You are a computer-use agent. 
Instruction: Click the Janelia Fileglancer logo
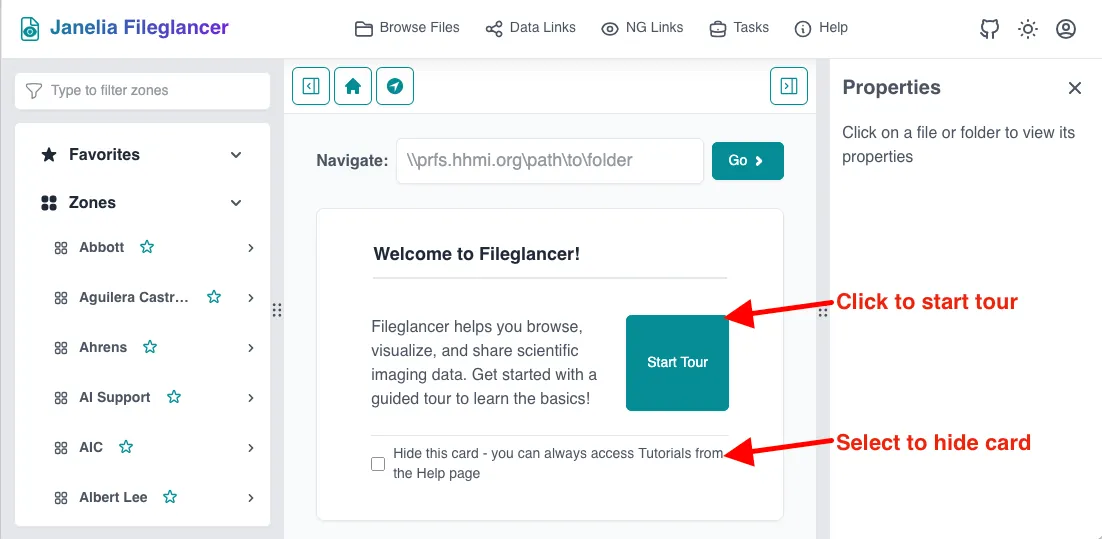(x=124, y=28)
